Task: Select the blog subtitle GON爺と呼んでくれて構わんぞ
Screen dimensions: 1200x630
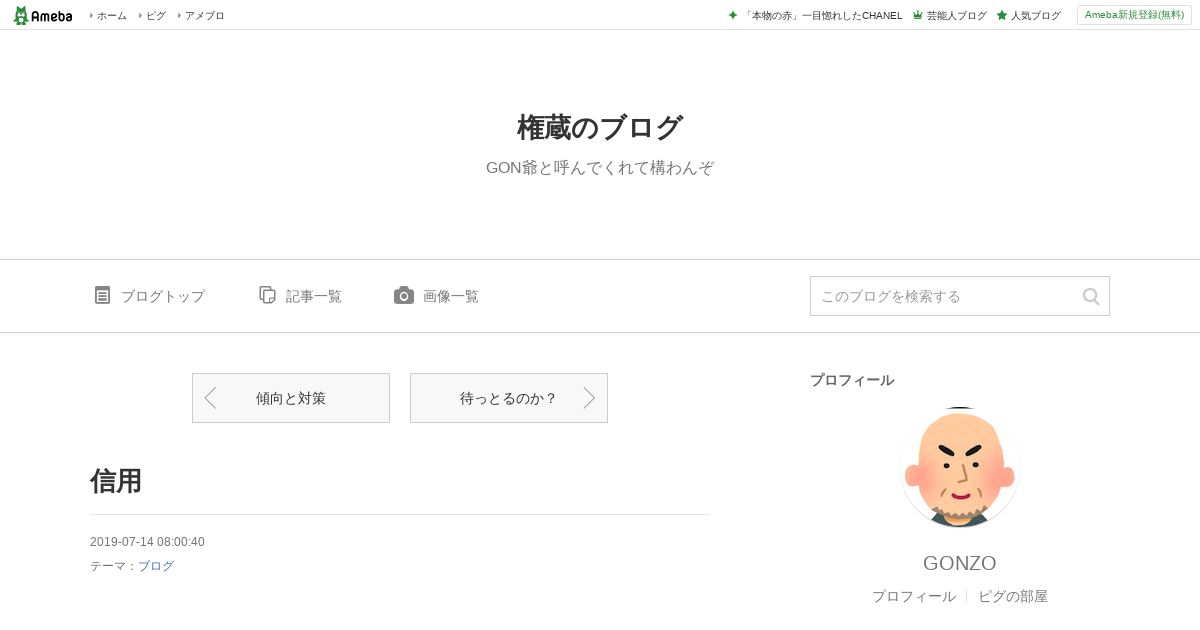Action: click(600, 168)
